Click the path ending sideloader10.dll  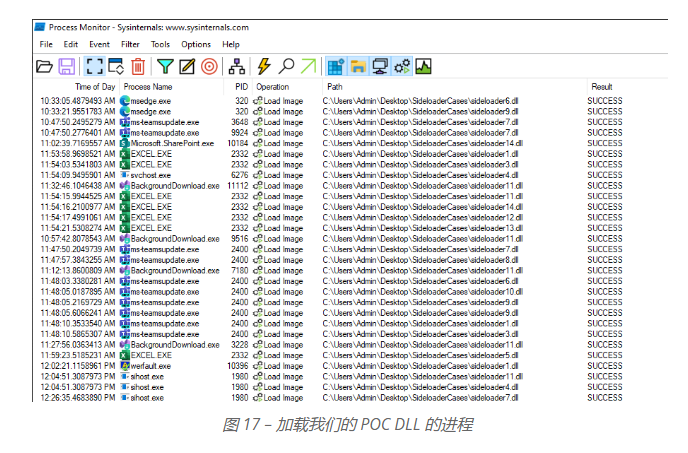click(x=423, y=291)
